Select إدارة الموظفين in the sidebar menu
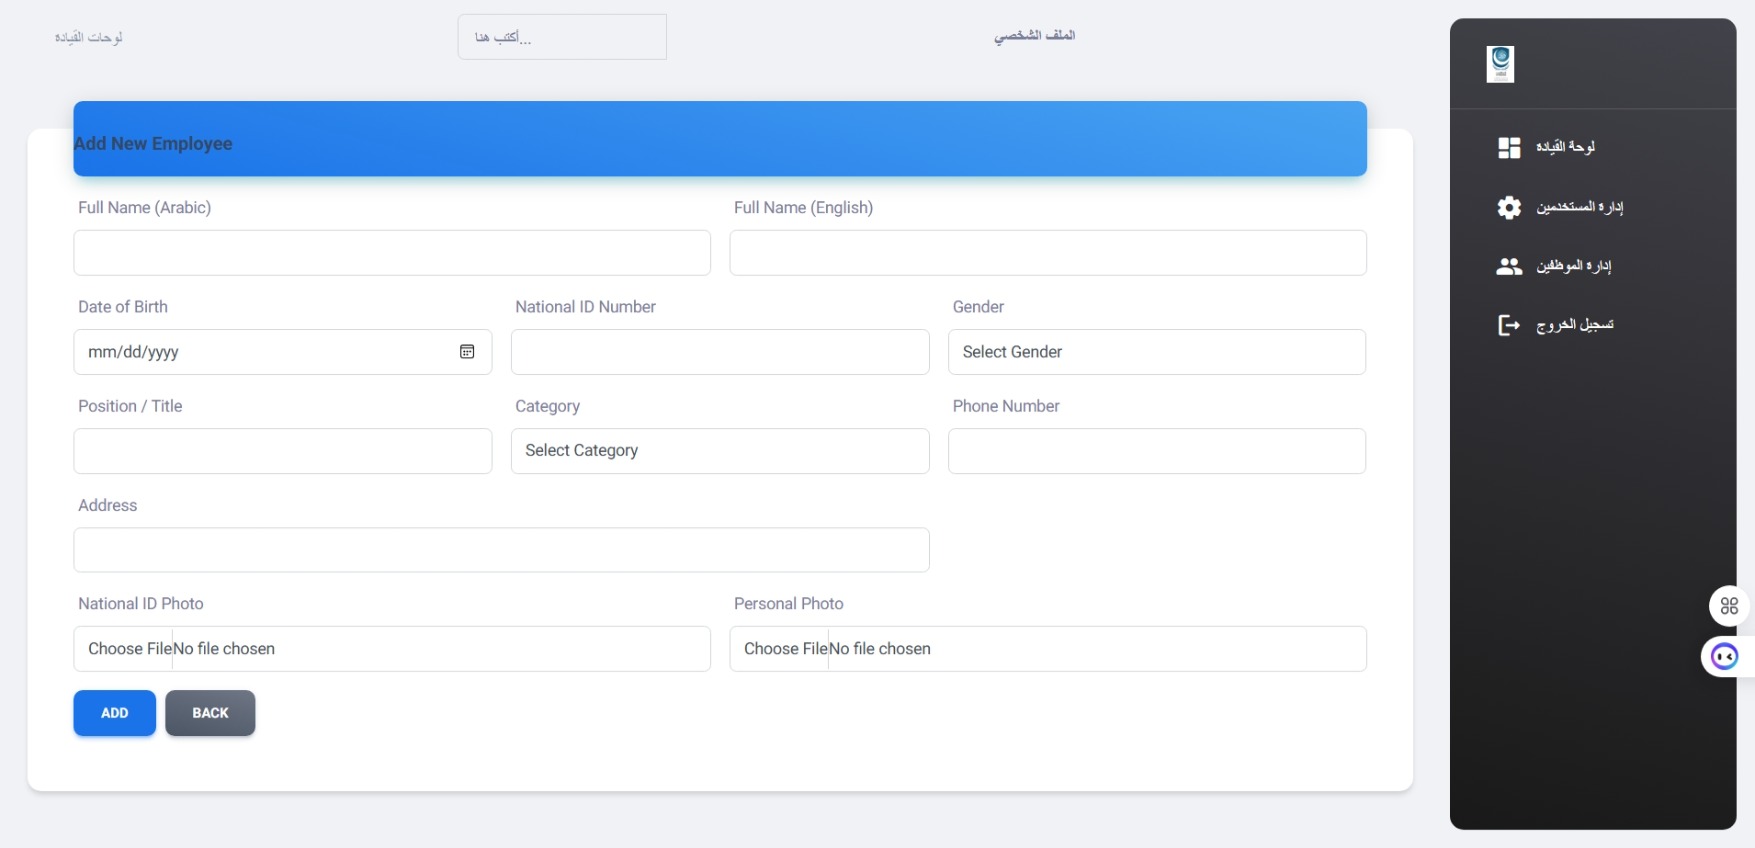The height and width of the screenshot is (848, 1755). click(x=1573, y=266)
